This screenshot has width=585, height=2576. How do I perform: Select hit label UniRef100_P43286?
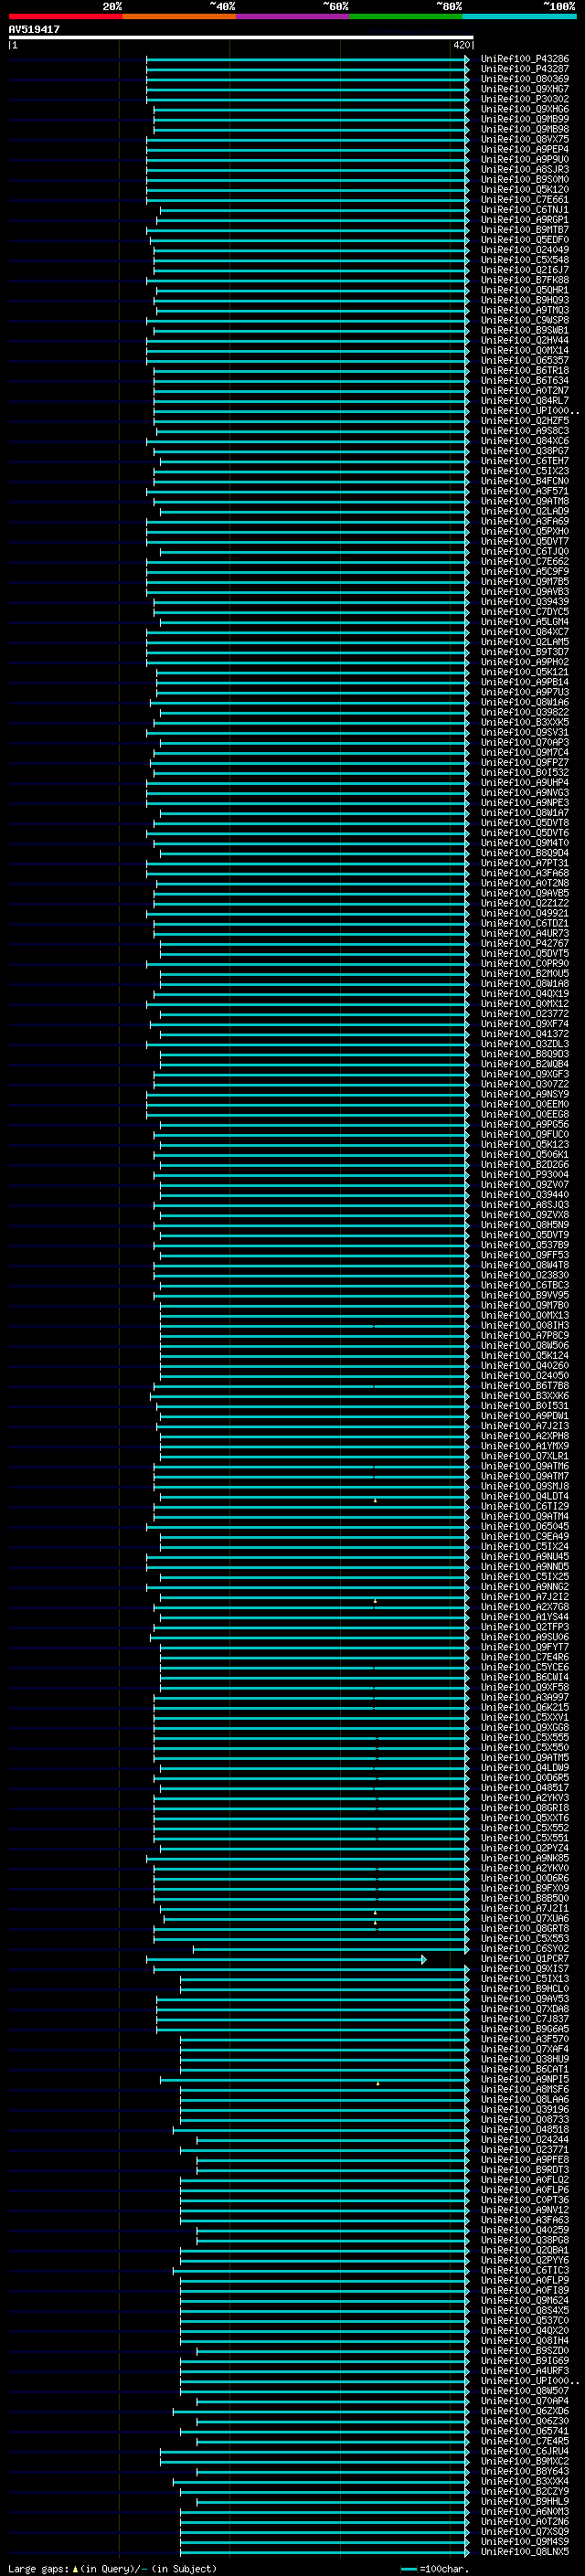[525, 59]
